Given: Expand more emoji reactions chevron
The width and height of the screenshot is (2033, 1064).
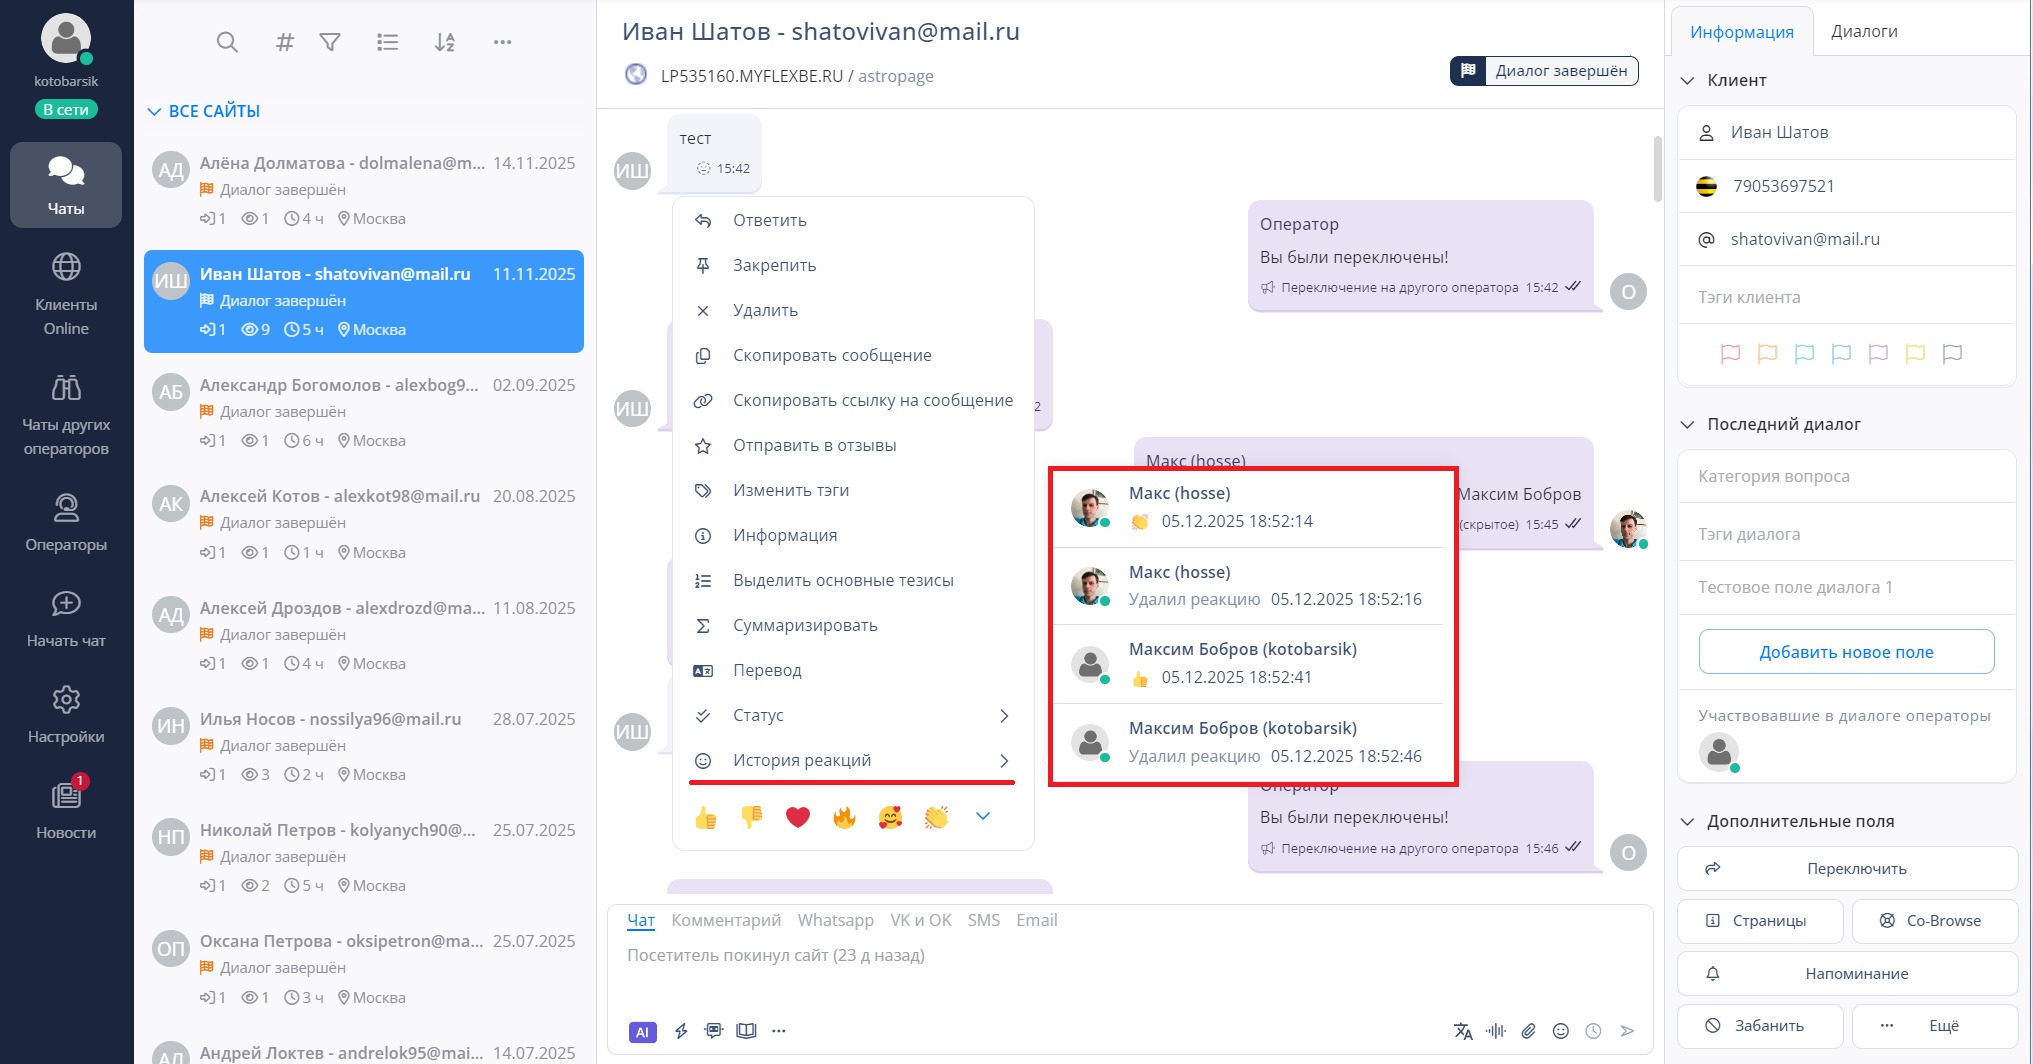Looking at the screenshot, I should click(x=983, y=816).
